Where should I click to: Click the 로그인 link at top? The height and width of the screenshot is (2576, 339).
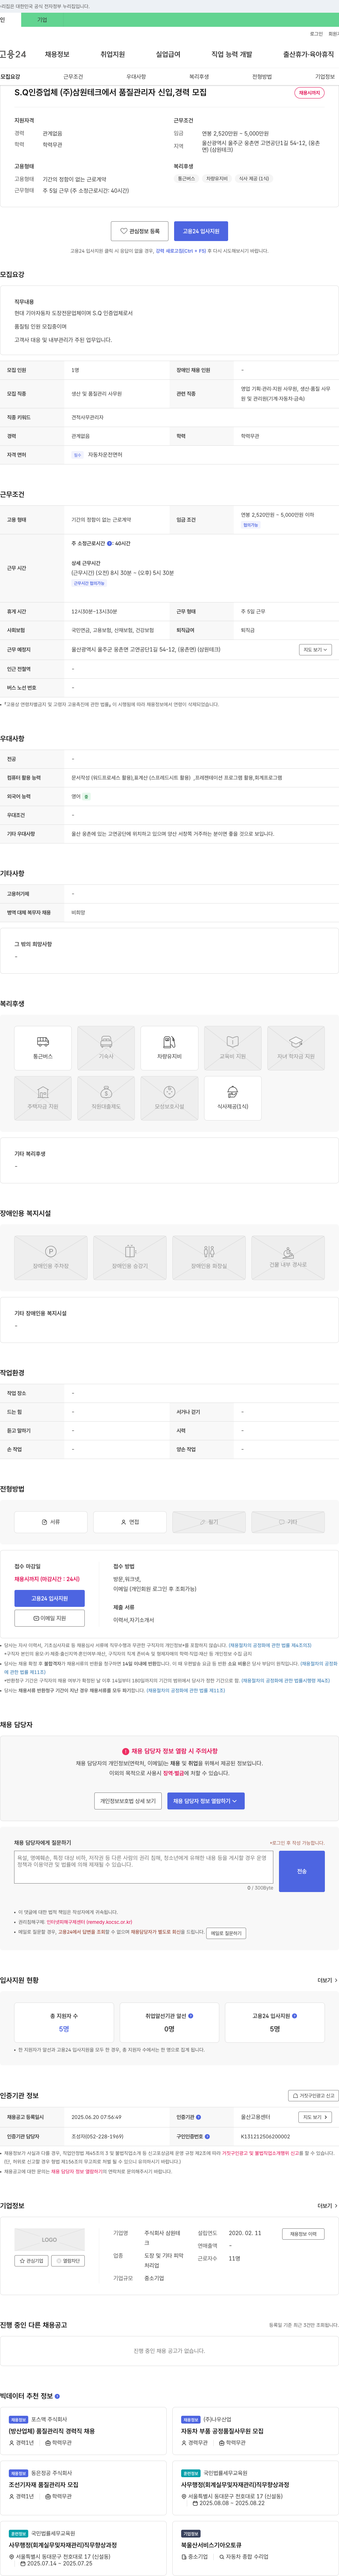pyautogui.click(x=316, y=34)
